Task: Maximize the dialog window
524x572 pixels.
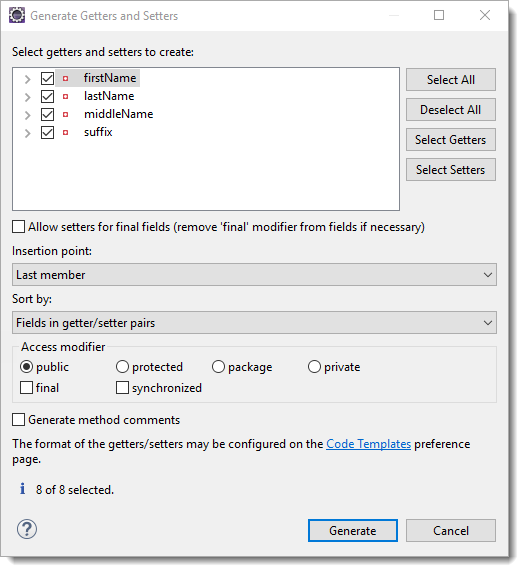Action: (x=439, y=15)
